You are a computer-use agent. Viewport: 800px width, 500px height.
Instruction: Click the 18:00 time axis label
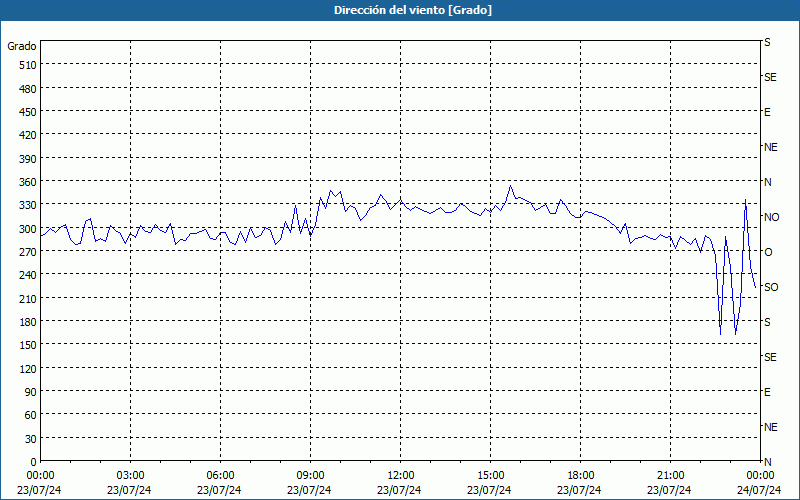(581, 476)
